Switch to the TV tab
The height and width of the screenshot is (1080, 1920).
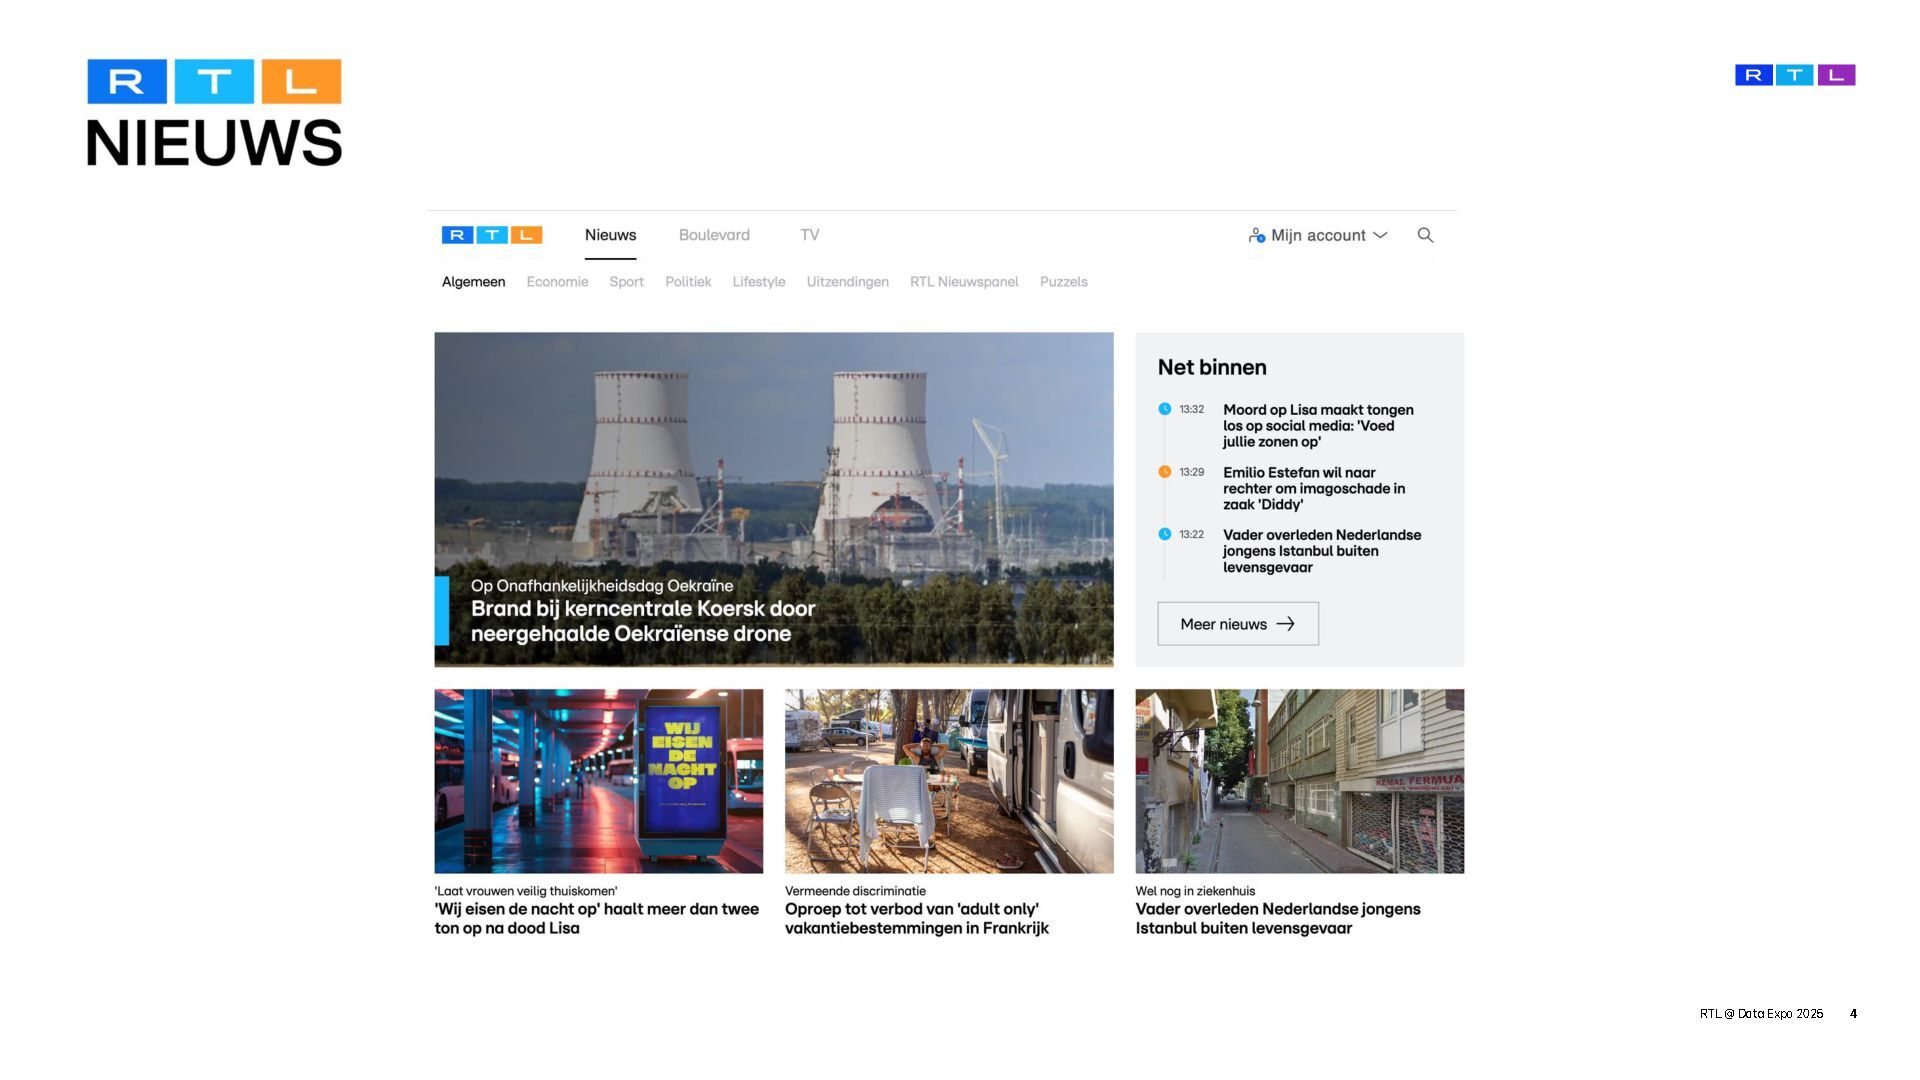809,235
